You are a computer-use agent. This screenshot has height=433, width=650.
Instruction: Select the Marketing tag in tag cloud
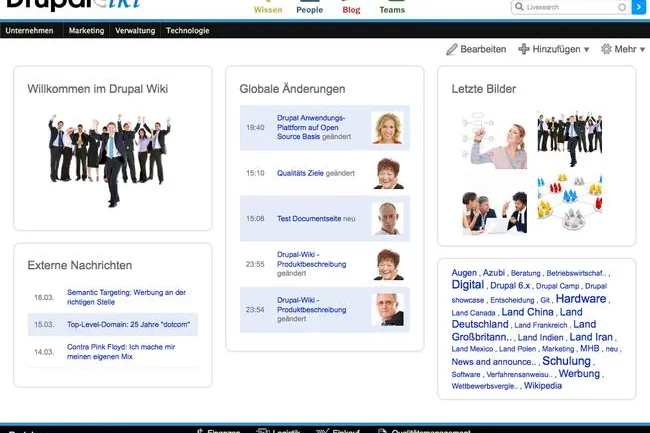pyautogui.click(x=558, y=349)
